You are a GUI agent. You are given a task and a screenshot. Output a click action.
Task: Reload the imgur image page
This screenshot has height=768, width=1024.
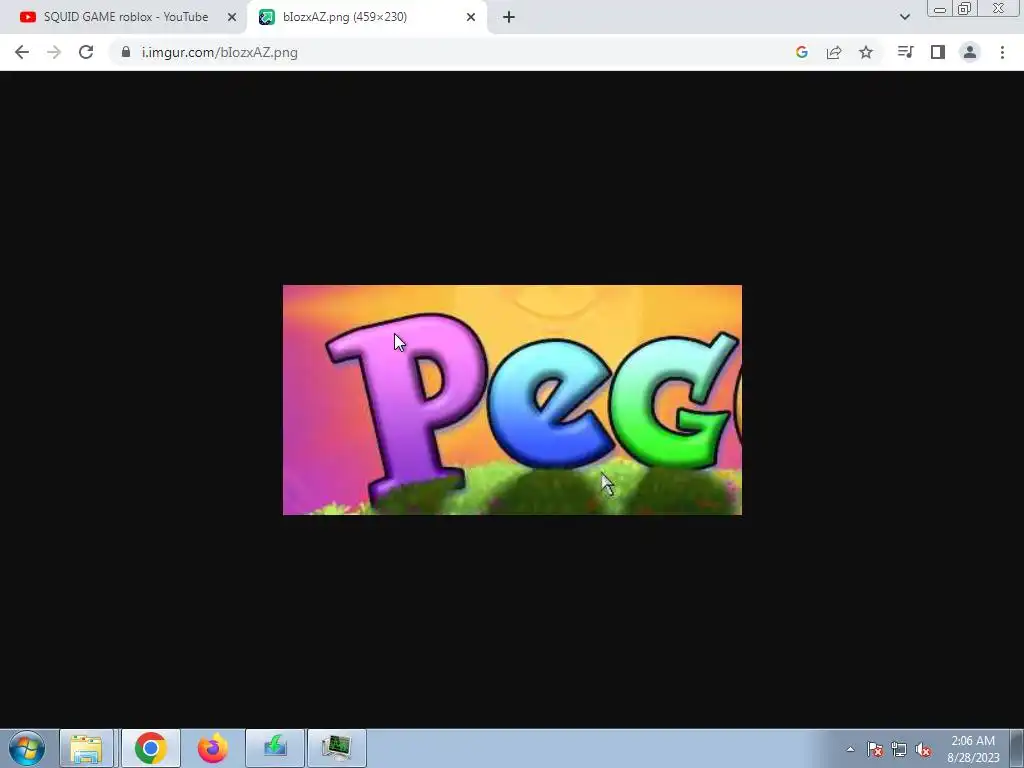[86, 52]
